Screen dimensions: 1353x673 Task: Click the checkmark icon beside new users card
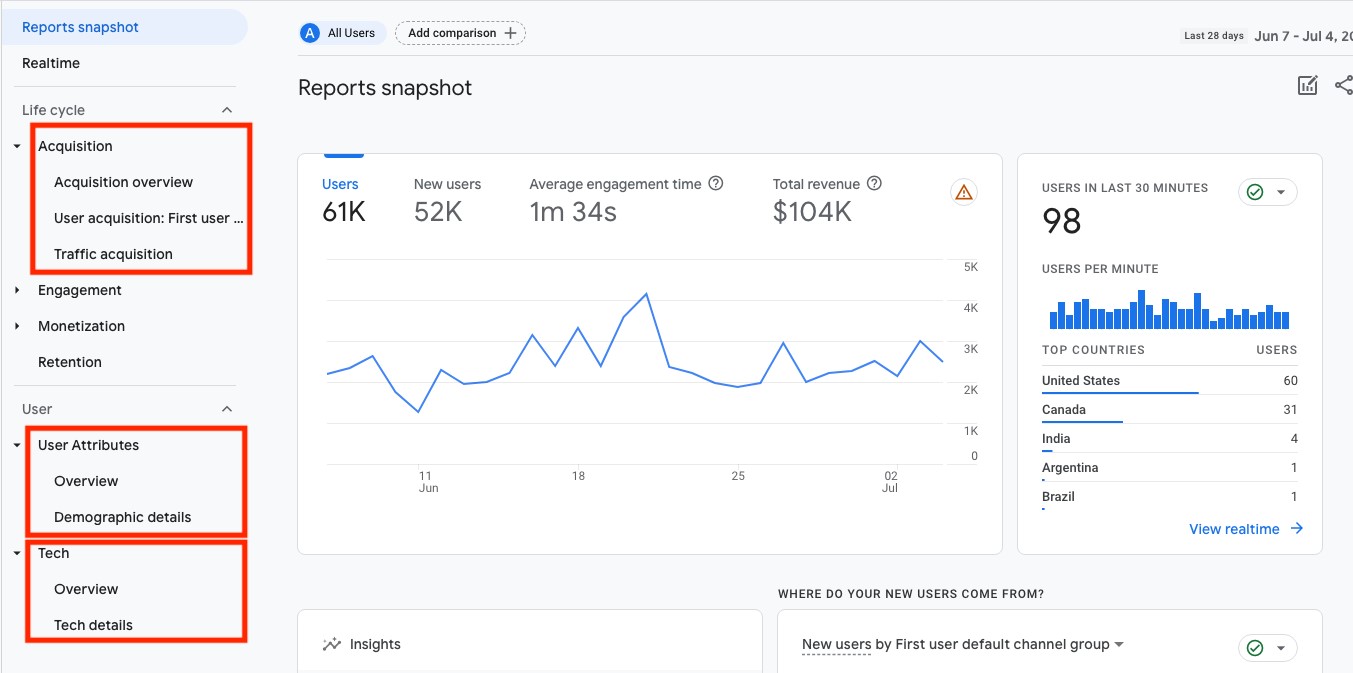point(1256,647)
